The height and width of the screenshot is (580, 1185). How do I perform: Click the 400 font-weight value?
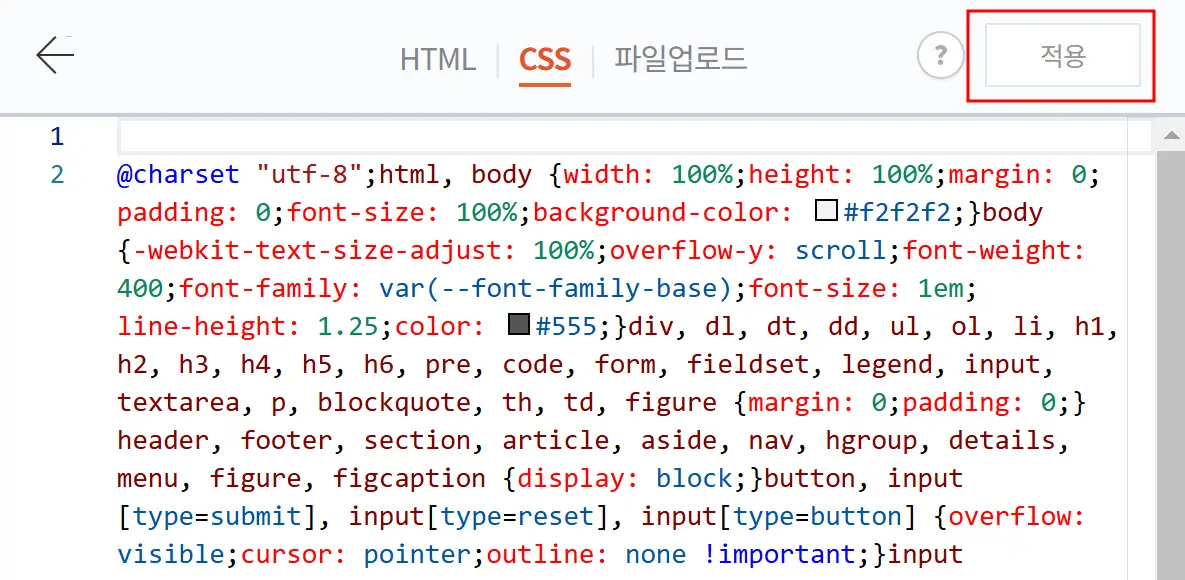(x=140, y=289)
